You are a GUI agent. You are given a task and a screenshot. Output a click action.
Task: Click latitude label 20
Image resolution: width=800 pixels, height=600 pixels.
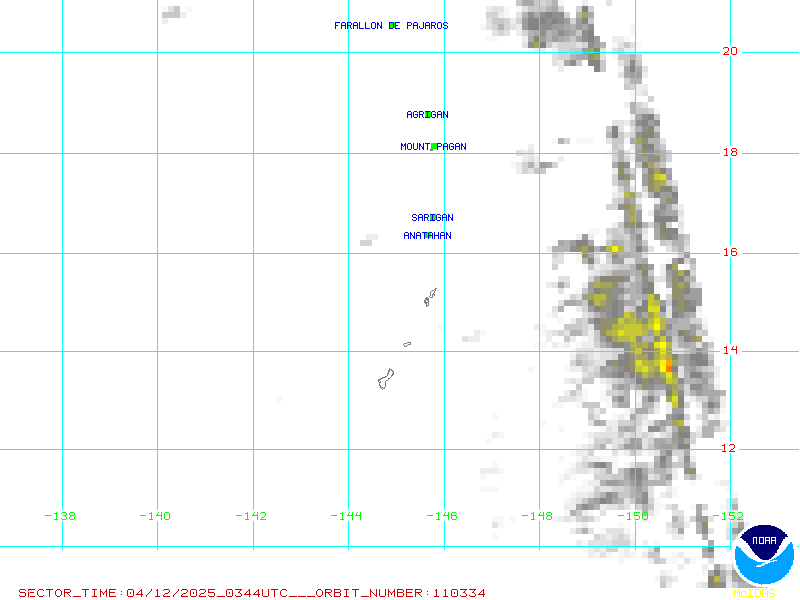click(730, 51)
